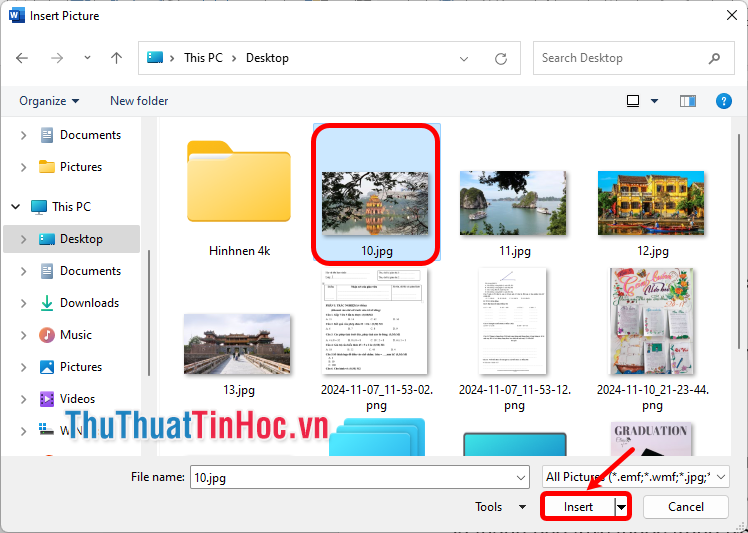Open the Insert button dropdown arrow

[622, 507]
